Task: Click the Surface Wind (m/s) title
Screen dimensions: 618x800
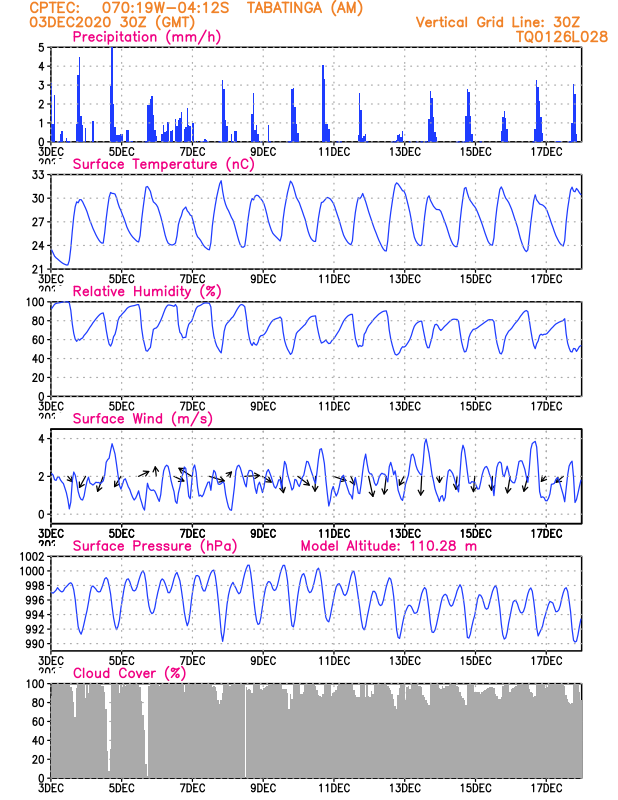Action: tap(142, 419)
